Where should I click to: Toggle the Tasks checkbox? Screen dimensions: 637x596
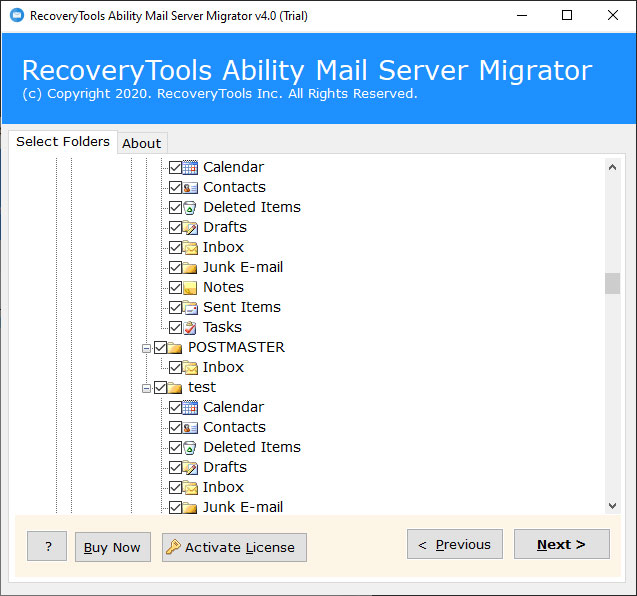point(176,327)
